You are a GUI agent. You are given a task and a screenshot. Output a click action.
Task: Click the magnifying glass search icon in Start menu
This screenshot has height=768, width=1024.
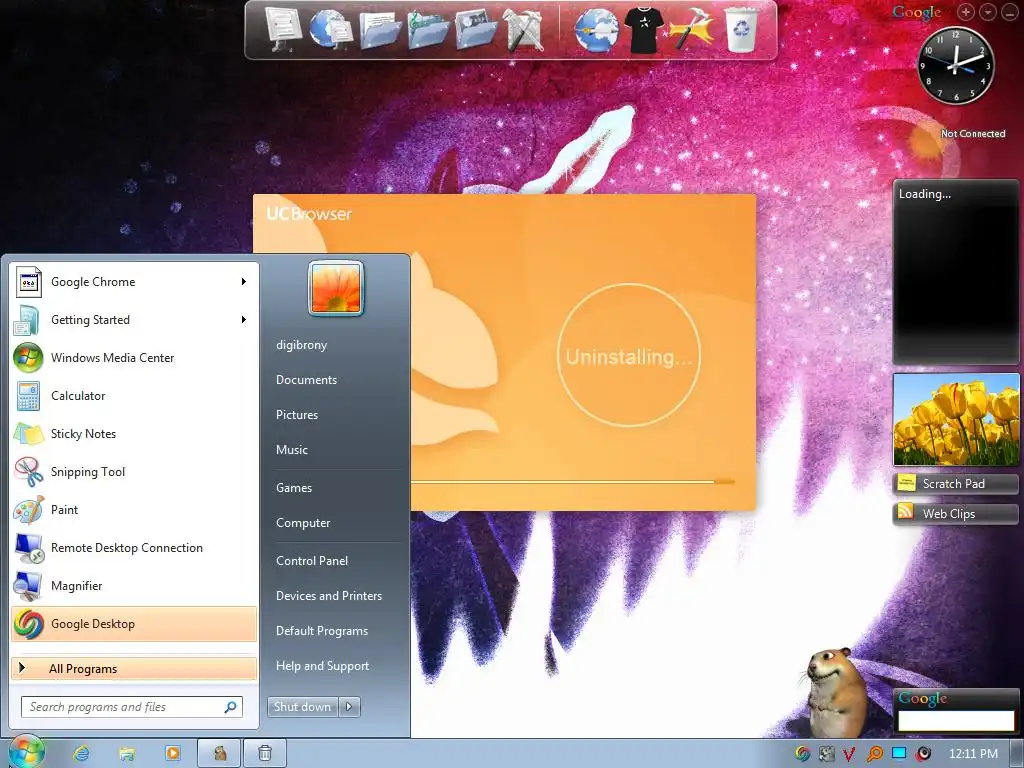coord(230,707)
